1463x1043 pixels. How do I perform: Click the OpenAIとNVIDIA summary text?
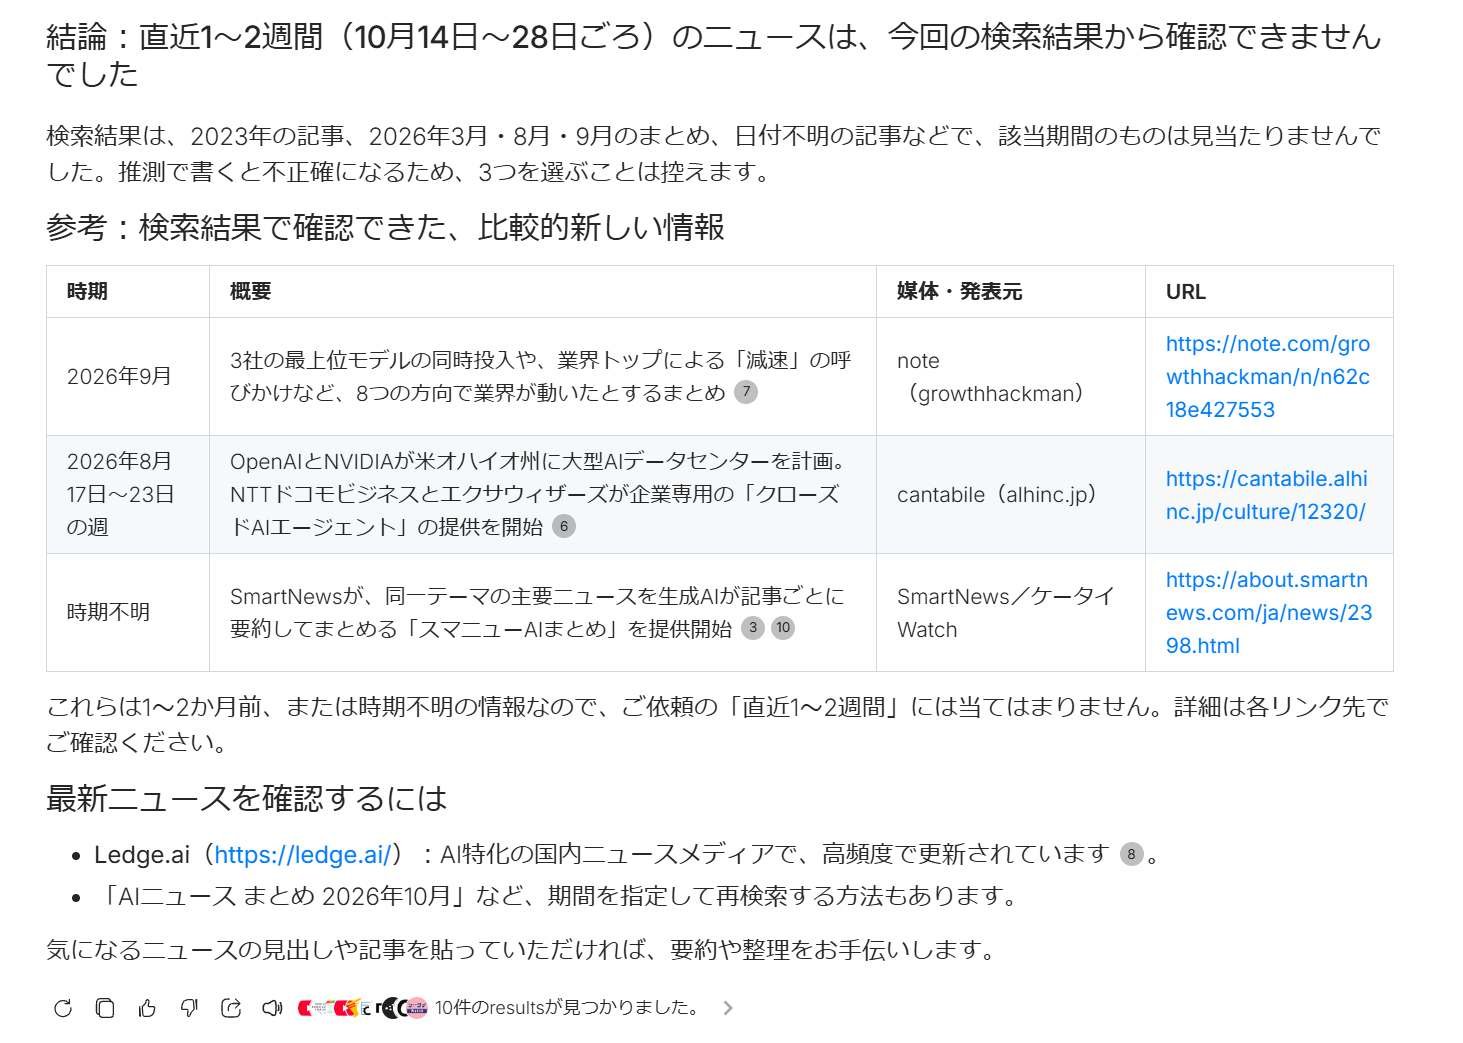coord(540,494)
